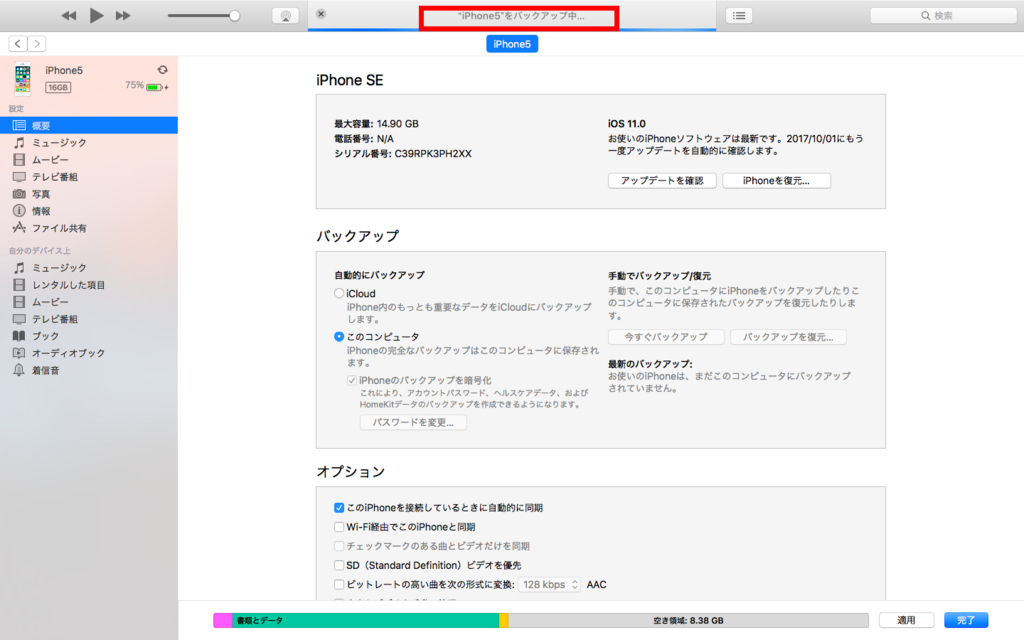The width and height of the screenshot is (1024, 640).
Task: Click iPhoneを復元... button
Action: coord(776,181)
